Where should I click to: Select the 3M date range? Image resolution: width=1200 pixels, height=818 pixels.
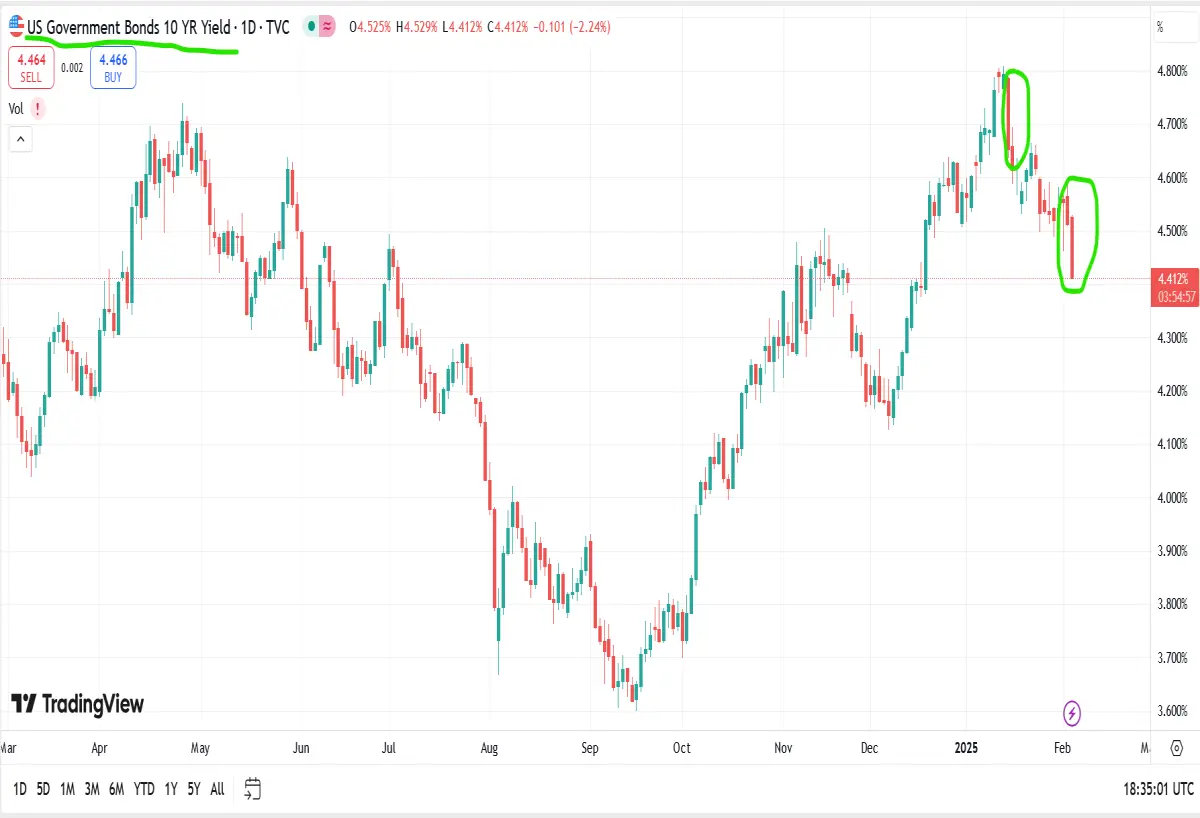click(92, 789)
